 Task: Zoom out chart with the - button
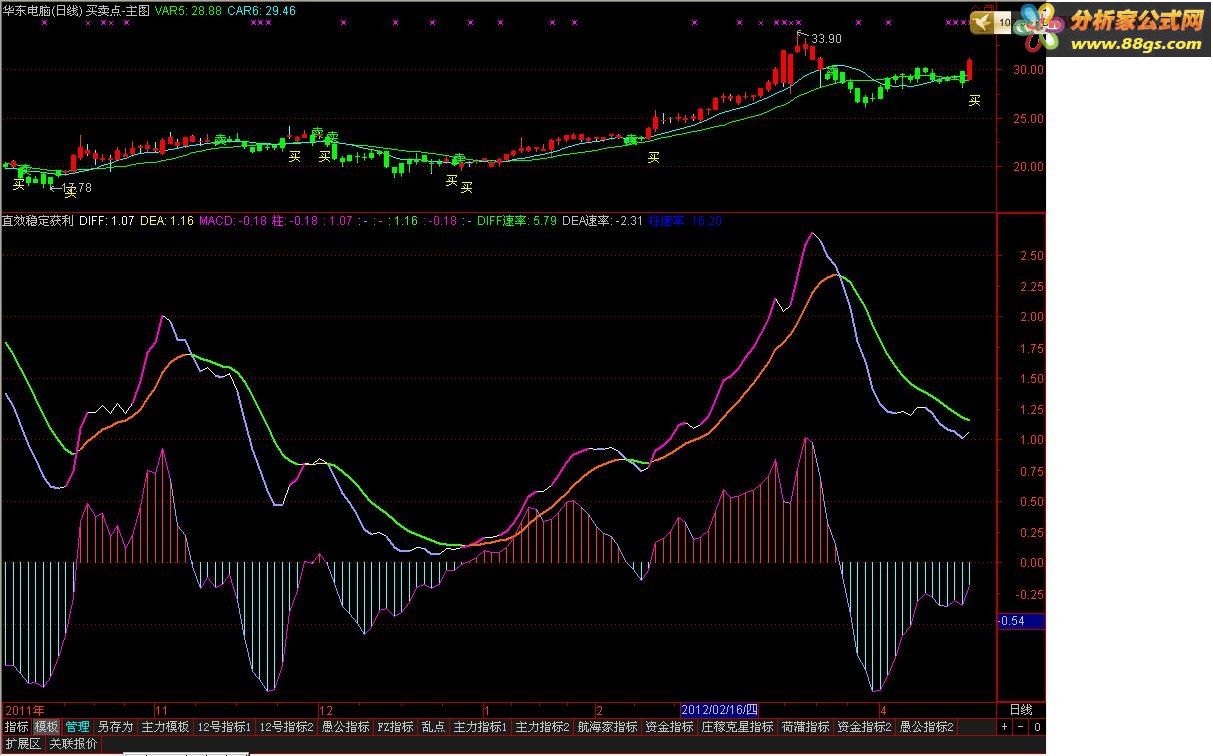[1021, 727]
